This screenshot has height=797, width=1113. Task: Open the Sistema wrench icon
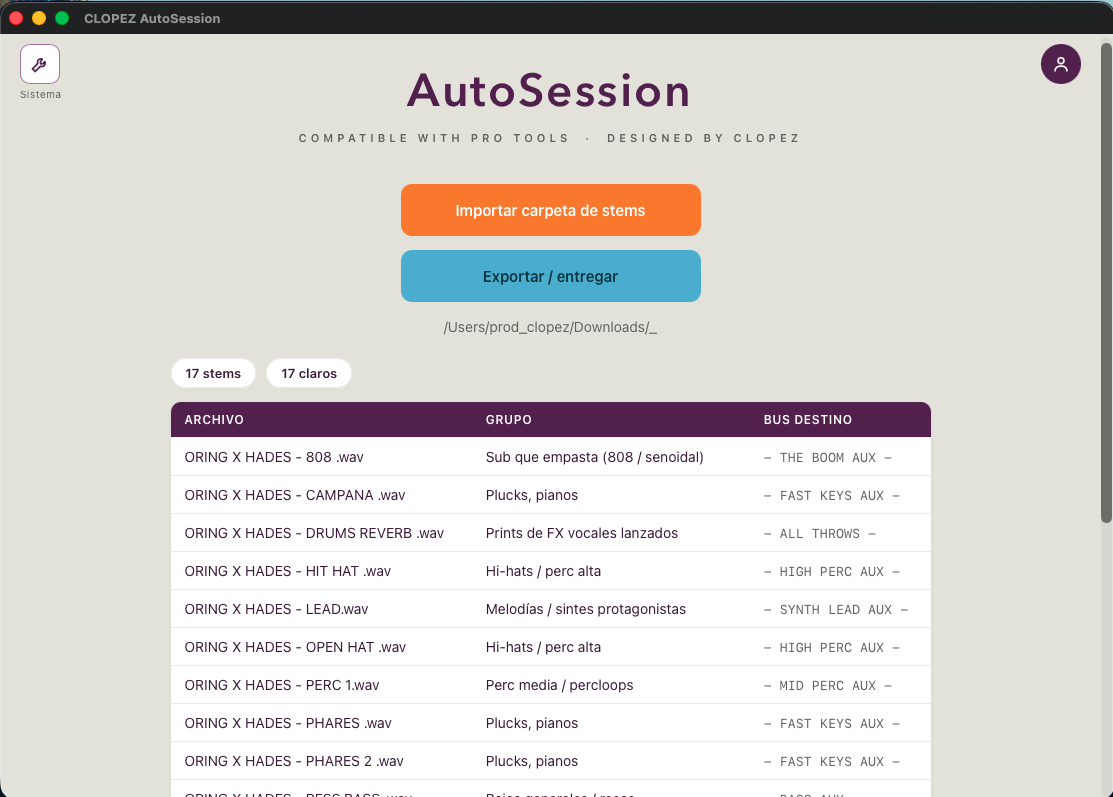click(x=40, y=64)
